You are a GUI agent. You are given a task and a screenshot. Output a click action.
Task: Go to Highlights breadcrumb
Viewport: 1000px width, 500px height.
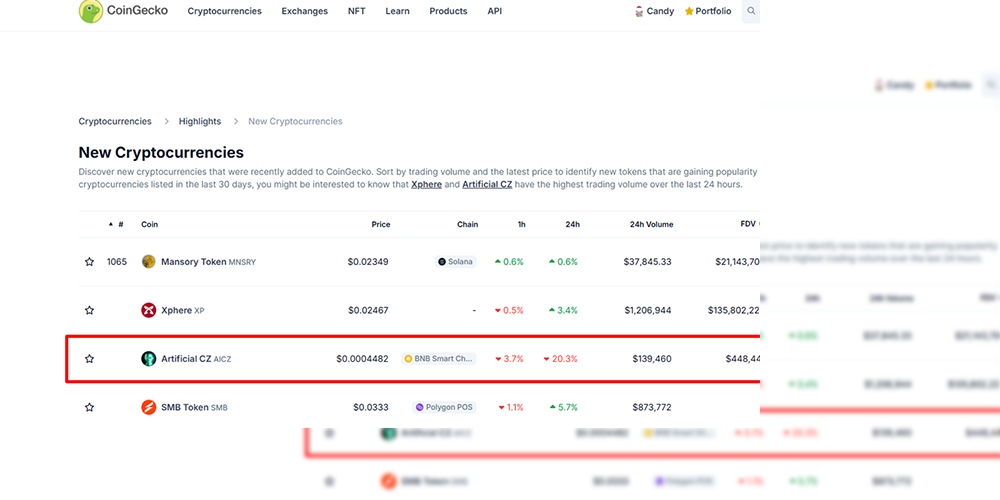(200, 121)
